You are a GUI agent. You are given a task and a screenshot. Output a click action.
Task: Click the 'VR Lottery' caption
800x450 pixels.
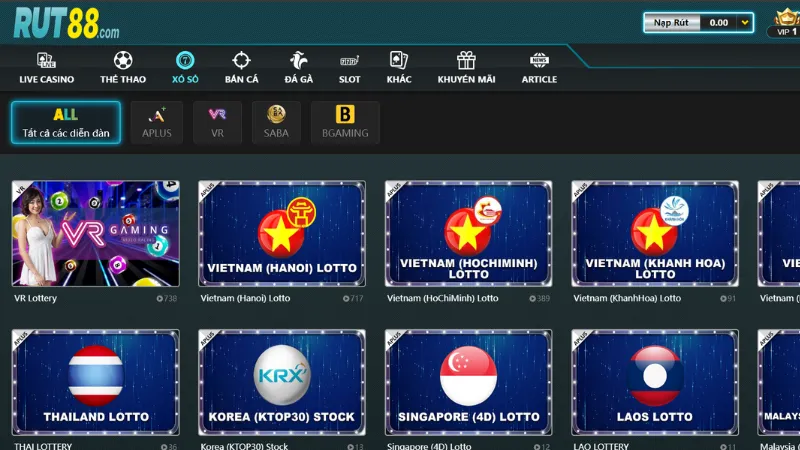[x=35, y=298]
